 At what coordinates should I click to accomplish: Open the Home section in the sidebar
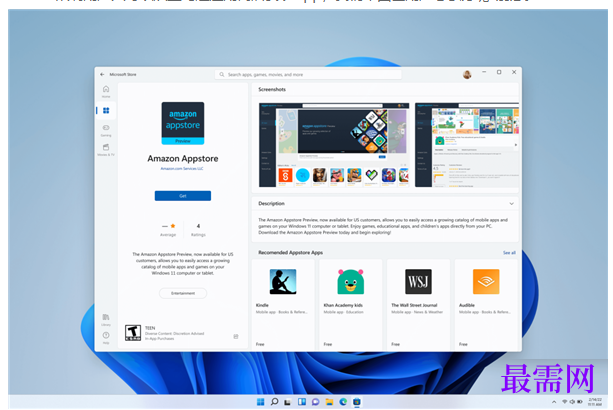pos(106,91)
